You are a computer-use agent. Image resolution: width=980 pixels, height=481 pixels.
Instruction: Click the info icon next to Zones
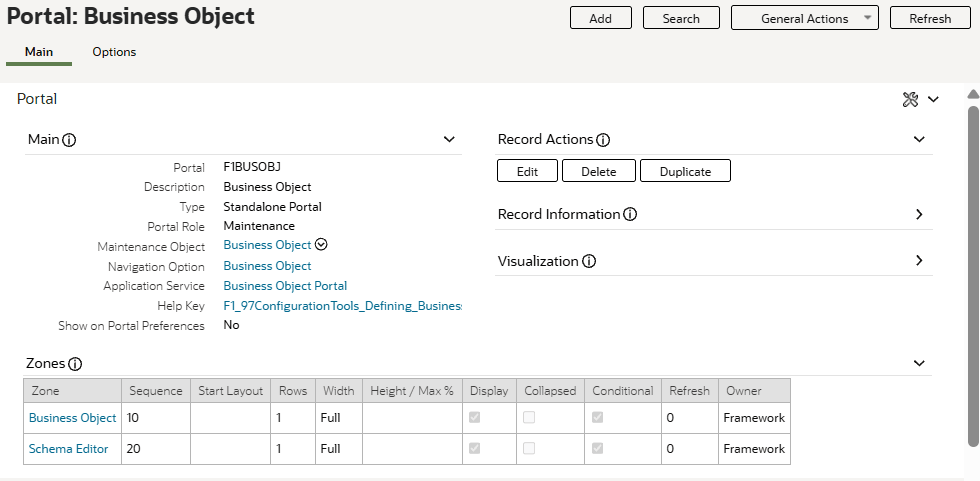pyautogui.click(x=75, y=364)
